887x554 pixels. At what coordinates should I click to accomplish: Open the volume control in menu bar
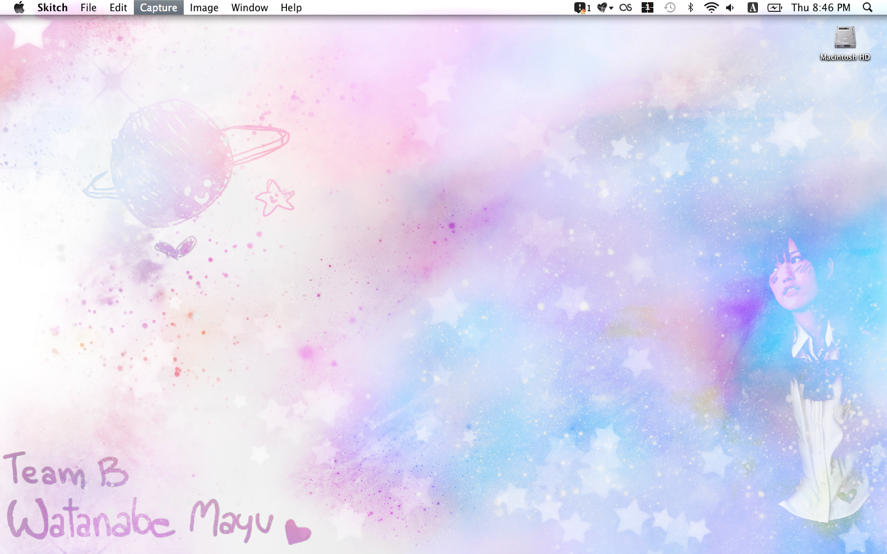pyautogui.click(x=730, y=7)
